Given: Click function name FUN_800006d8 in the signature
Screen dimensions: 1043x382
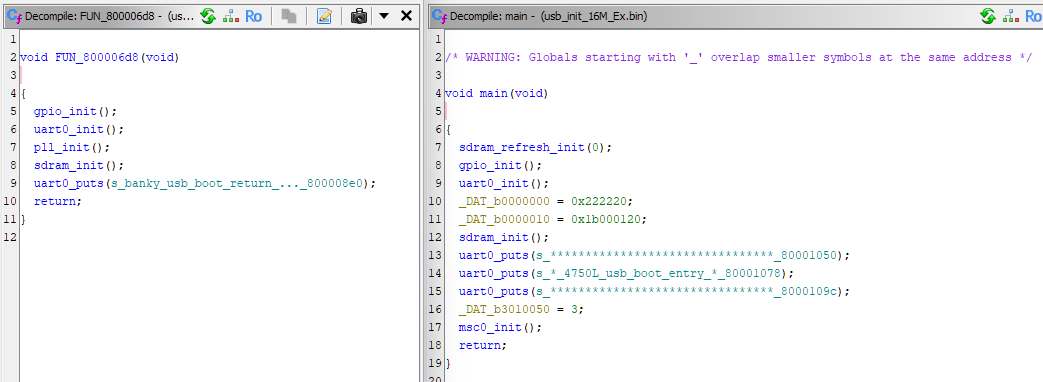Looking at the screenshot, I should point(96,57).
